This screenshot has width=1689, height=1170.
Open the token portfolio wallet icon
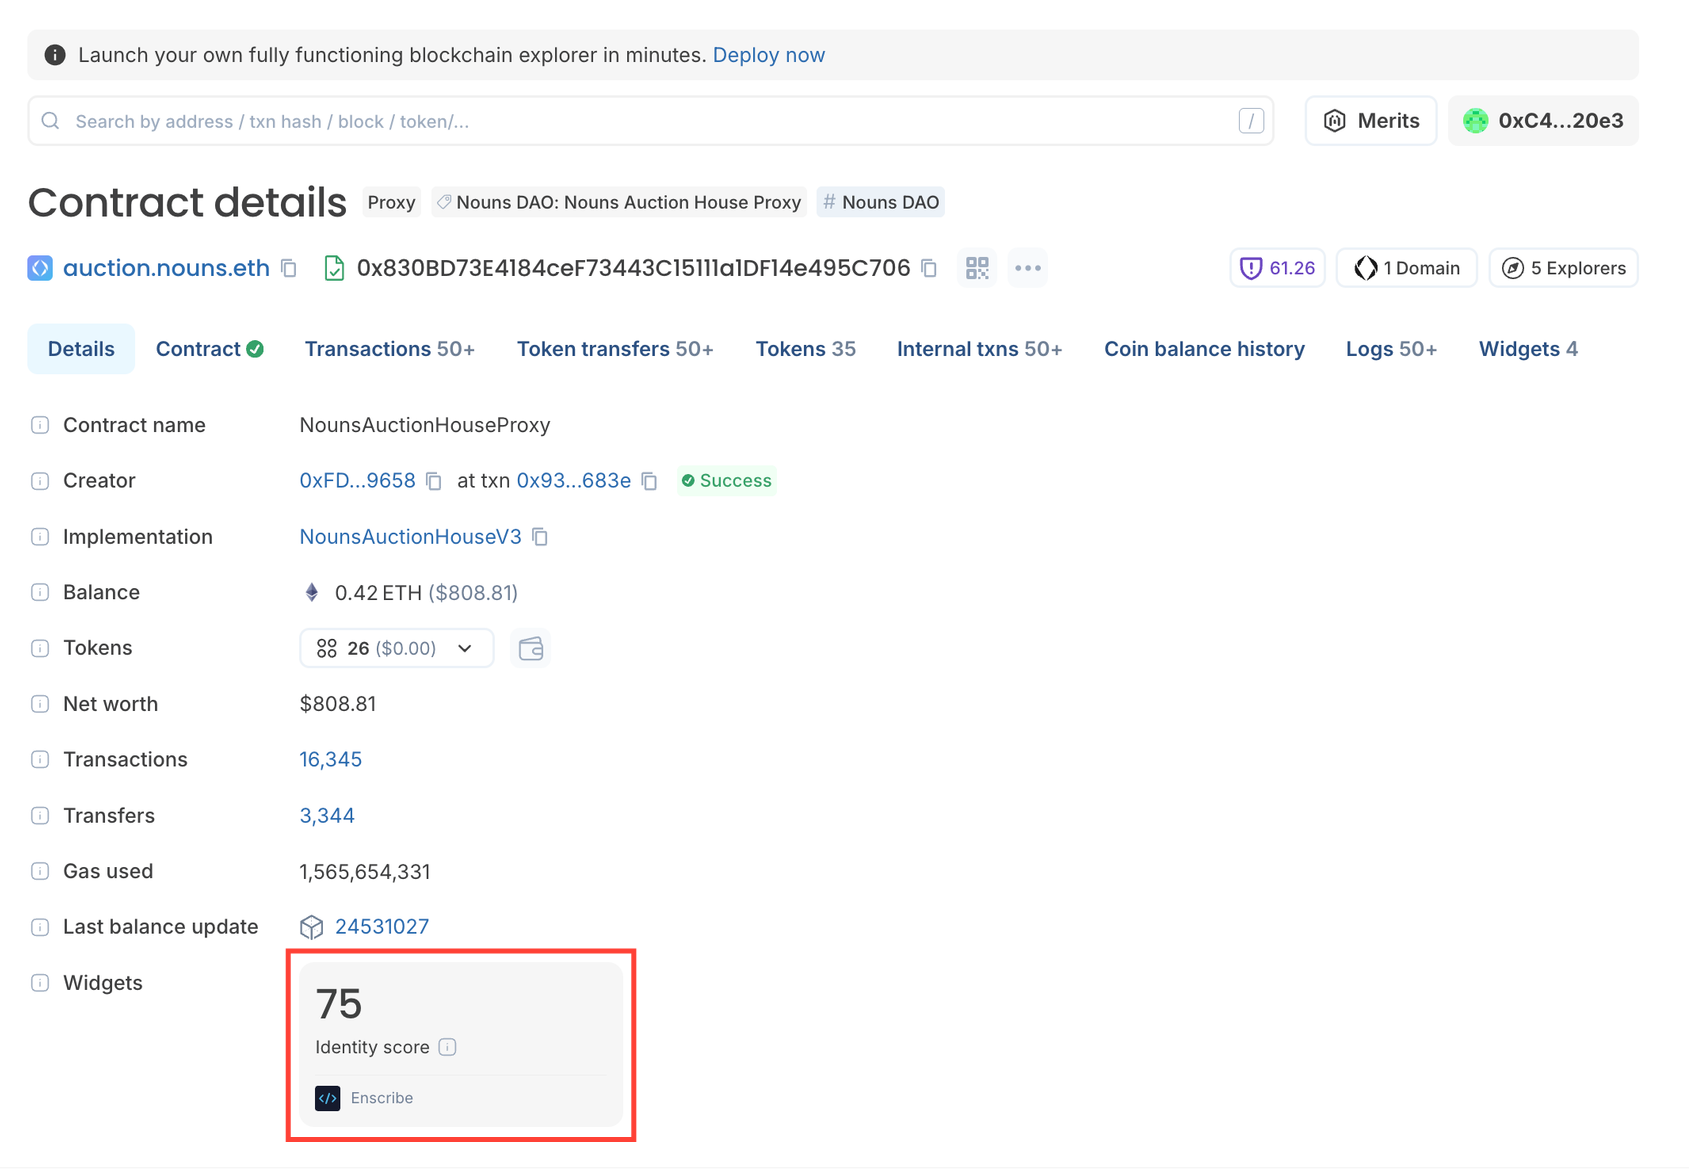[x=531, y=648]
